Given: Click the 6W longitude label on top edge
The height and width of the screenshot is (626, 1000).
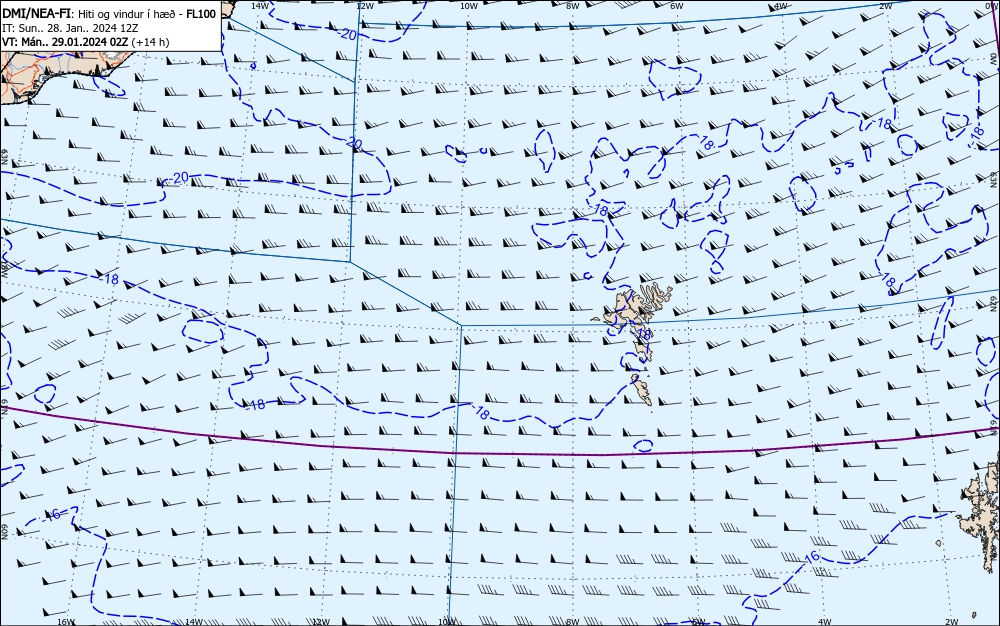Looking at the screenshot, I should 677,6.
